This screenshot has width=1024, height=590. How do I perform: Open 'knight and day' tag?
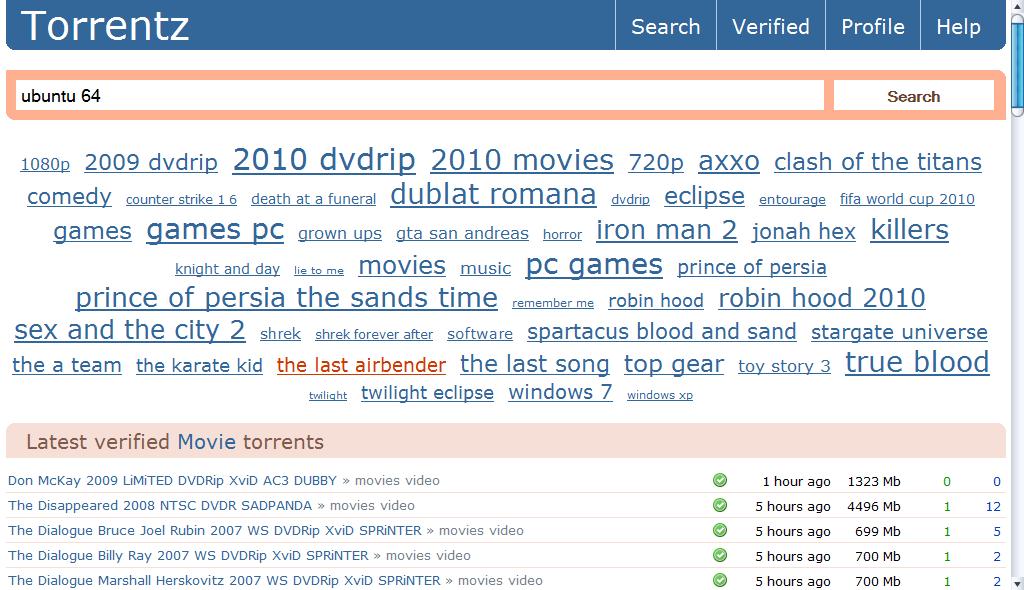[x=227, y=269]
